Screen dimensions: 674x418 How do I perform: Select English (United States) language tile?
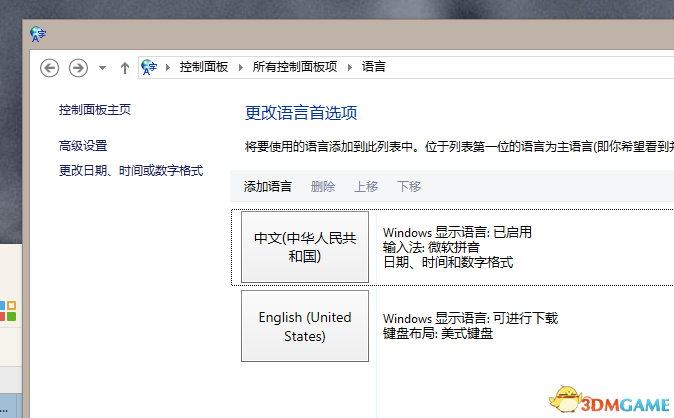305,326
